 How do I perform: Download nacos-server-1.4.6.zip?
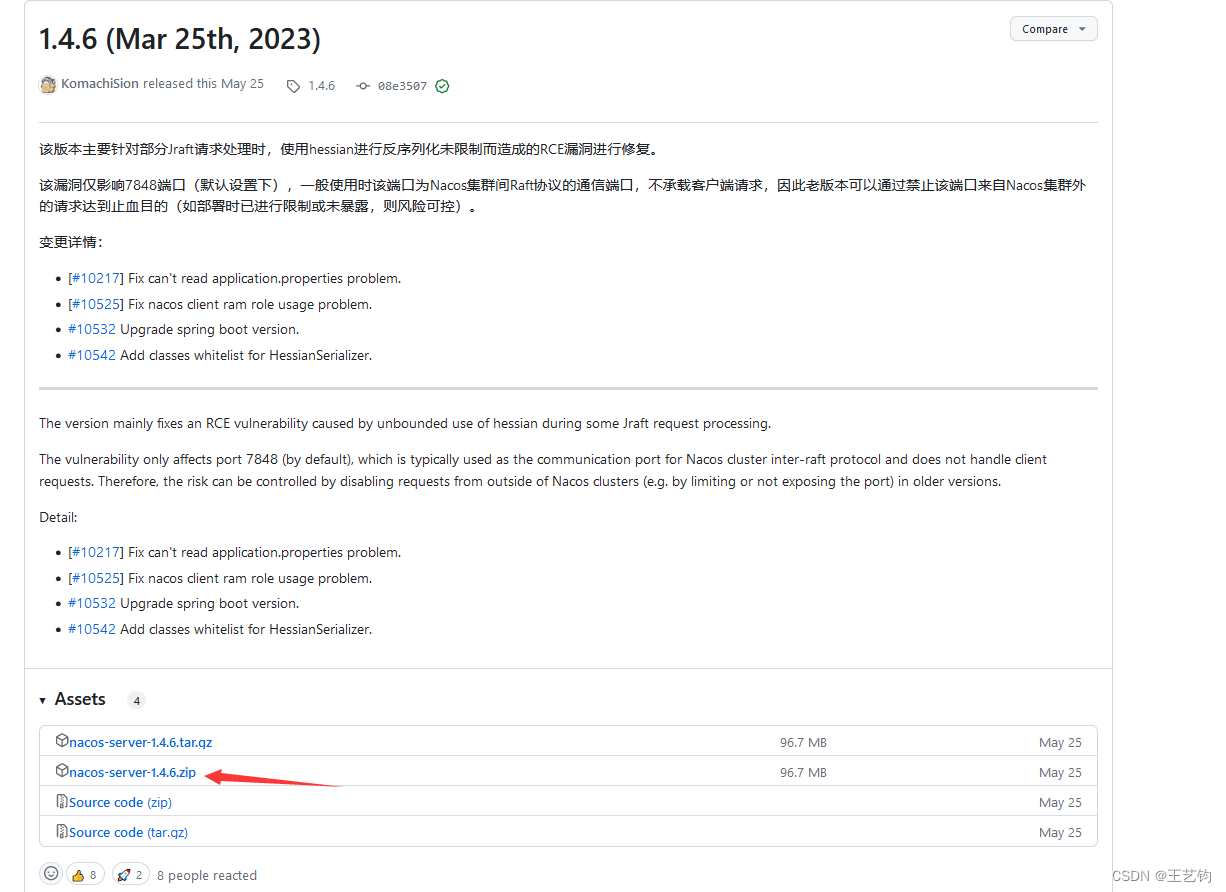[132, 771]
